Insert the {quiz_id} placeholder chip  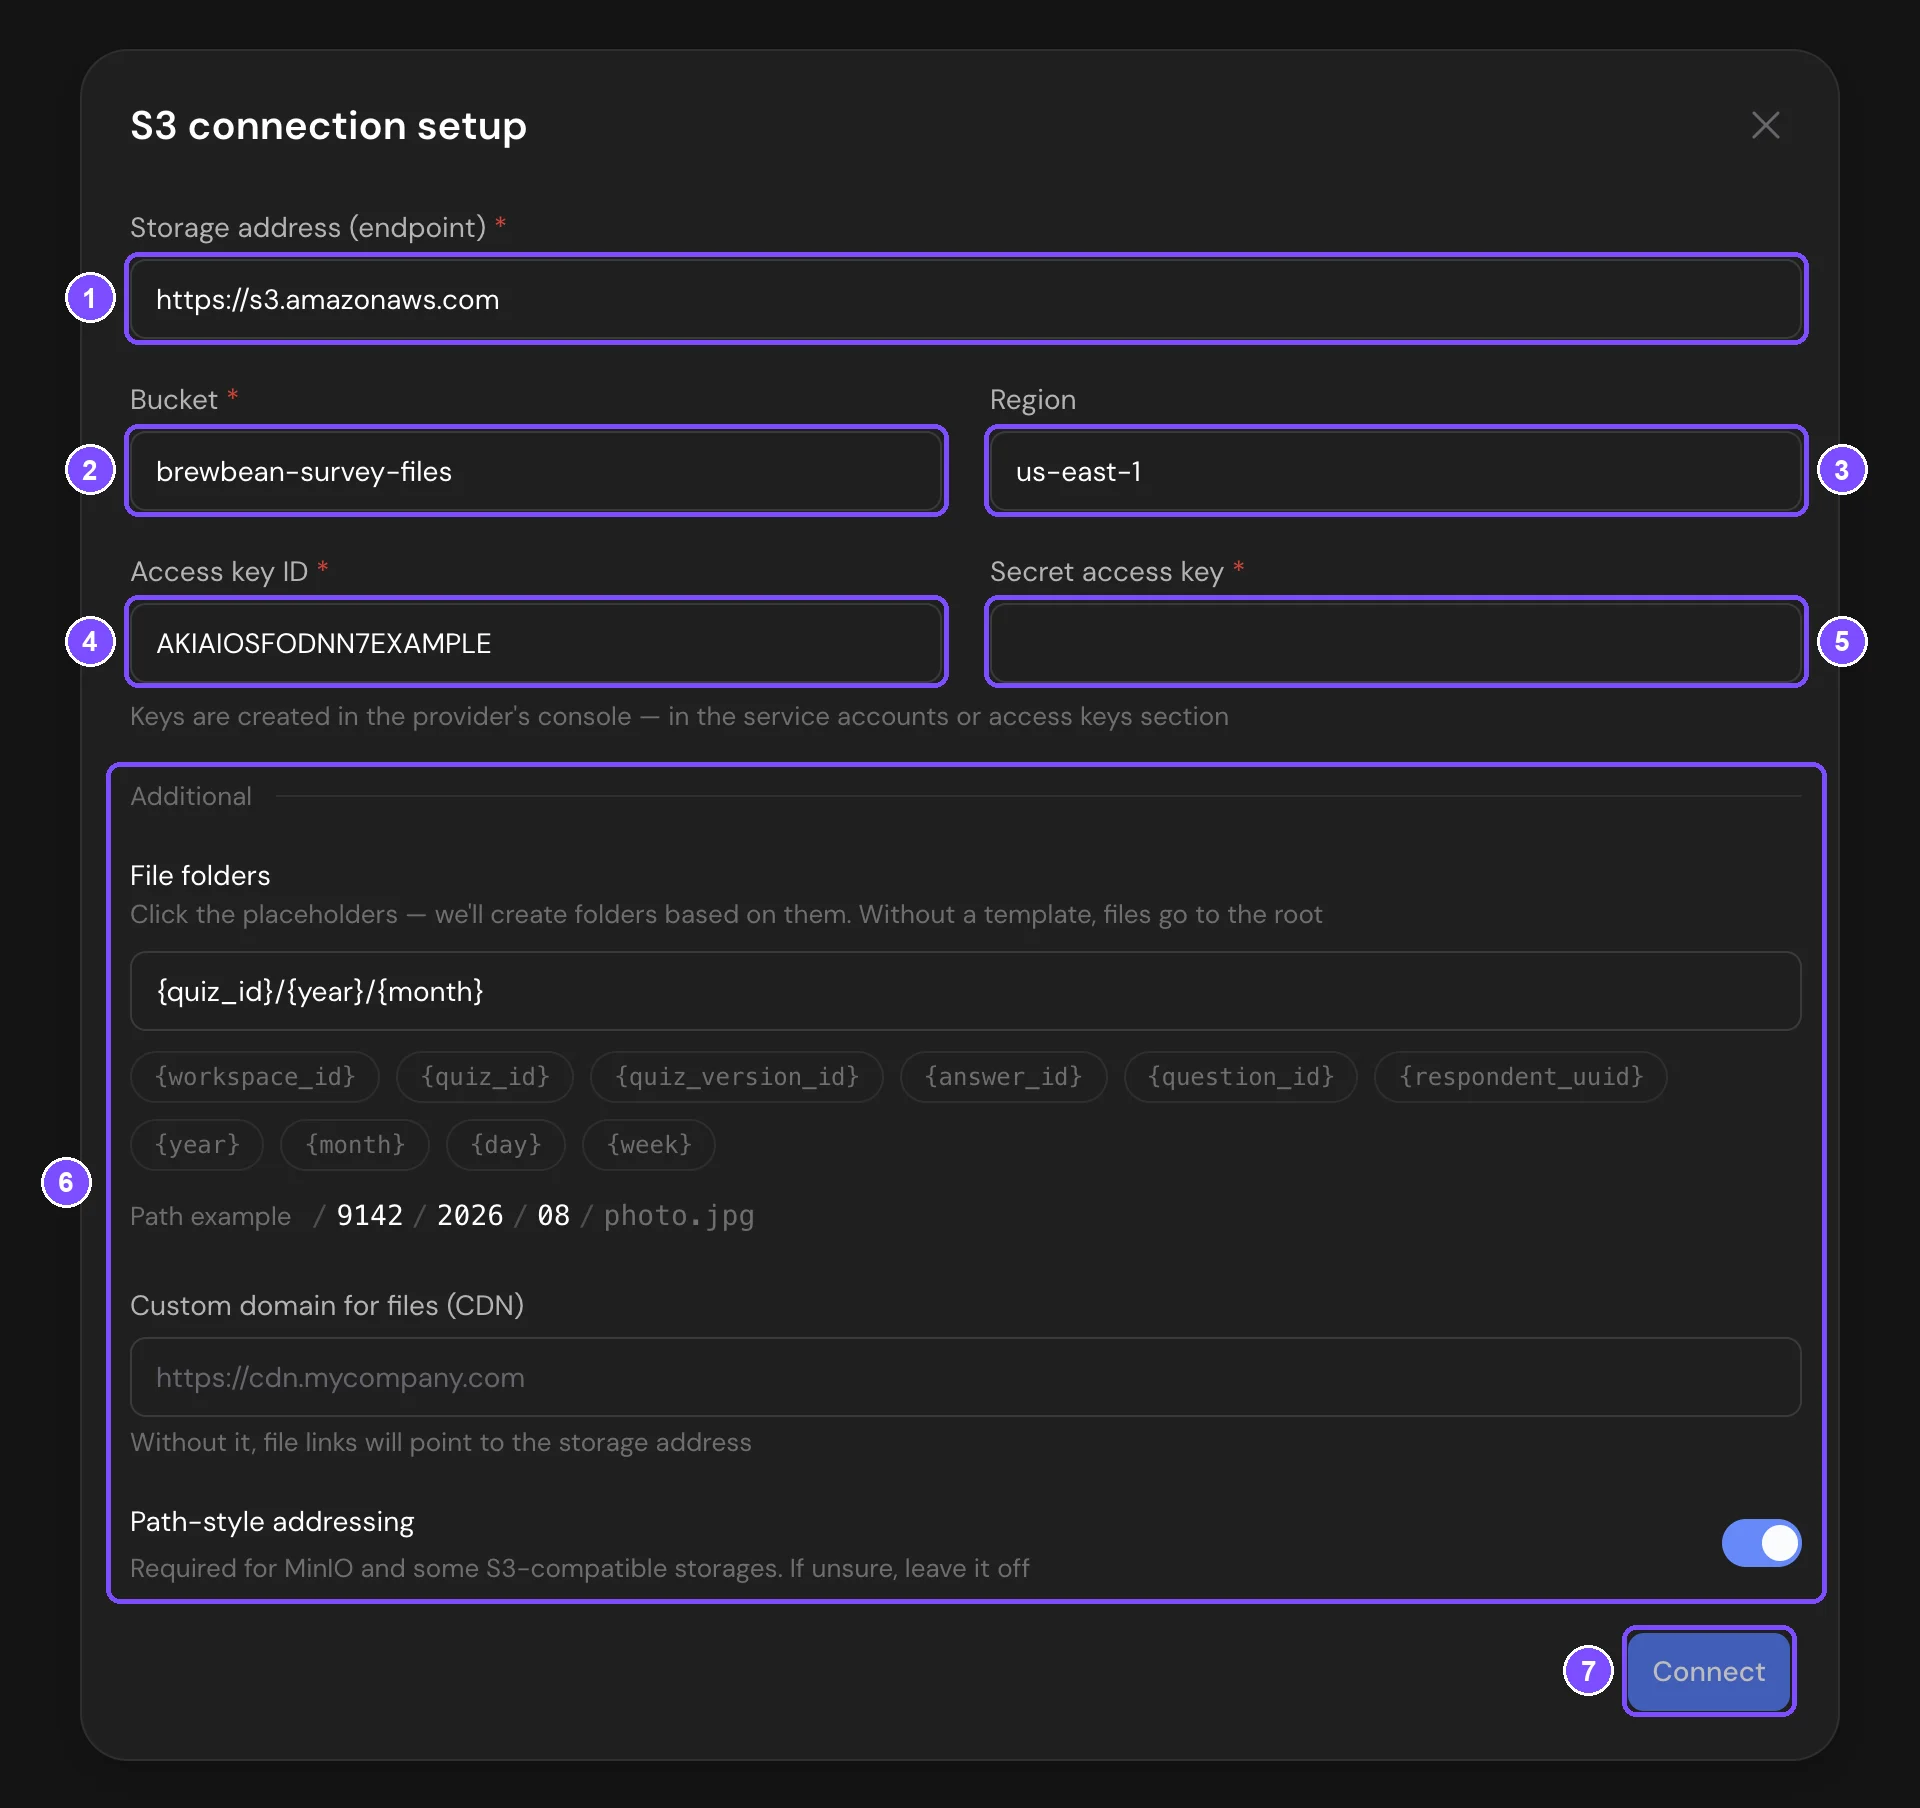(x=485, y=1077)
